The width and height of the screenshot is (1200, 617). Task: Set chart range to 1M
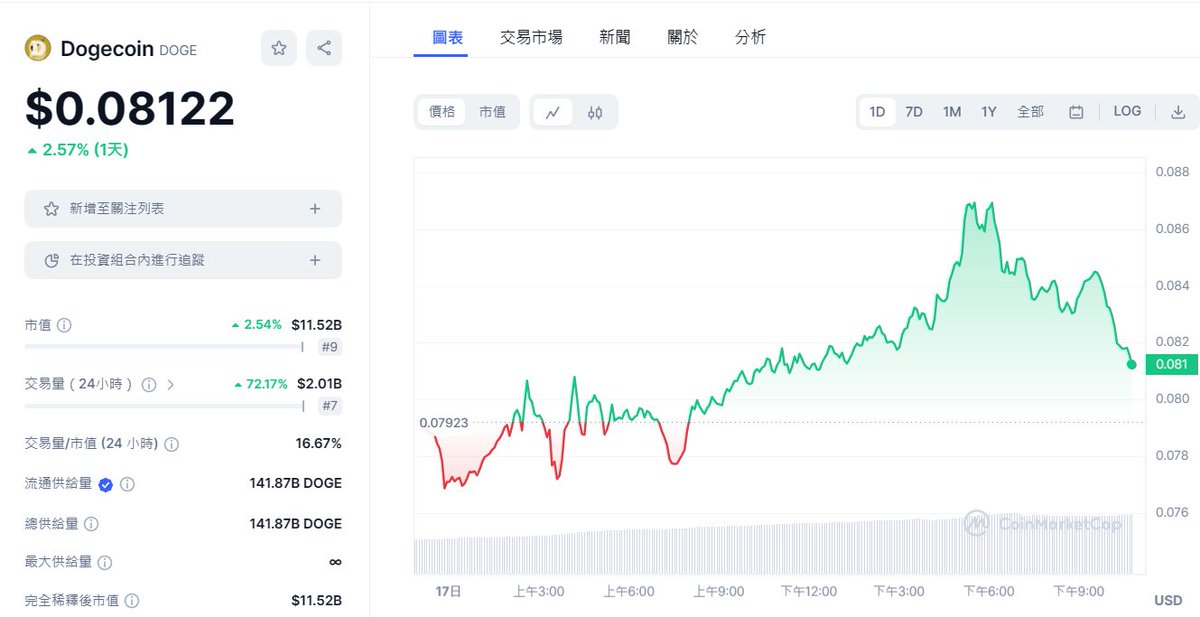(952, 112)
